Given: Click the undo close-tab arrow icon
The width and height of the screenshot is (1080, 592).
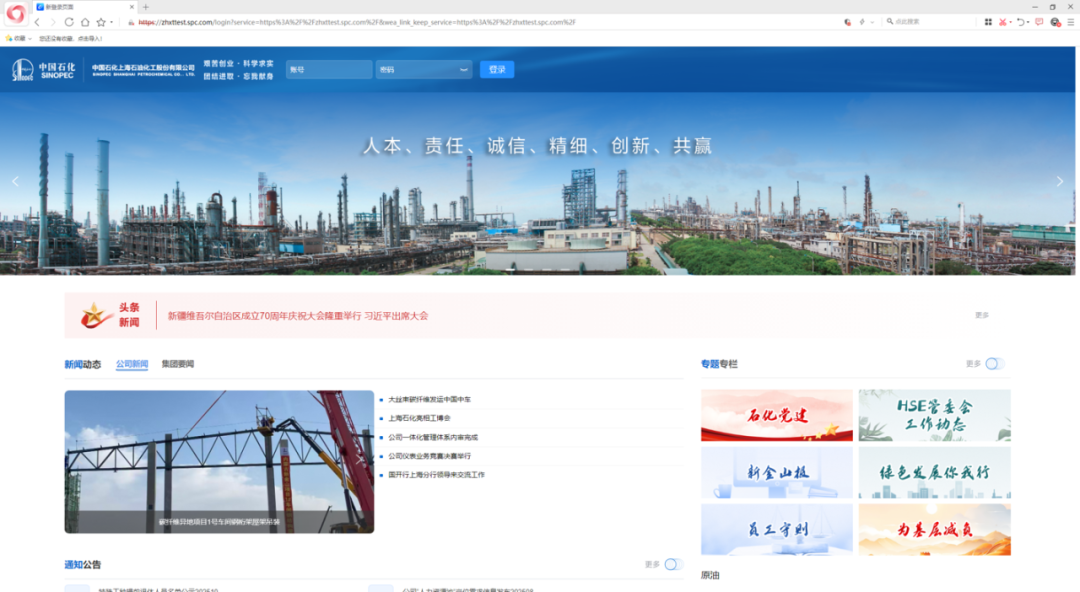Looking at the screenshot, I should (x=1020, y=22).
